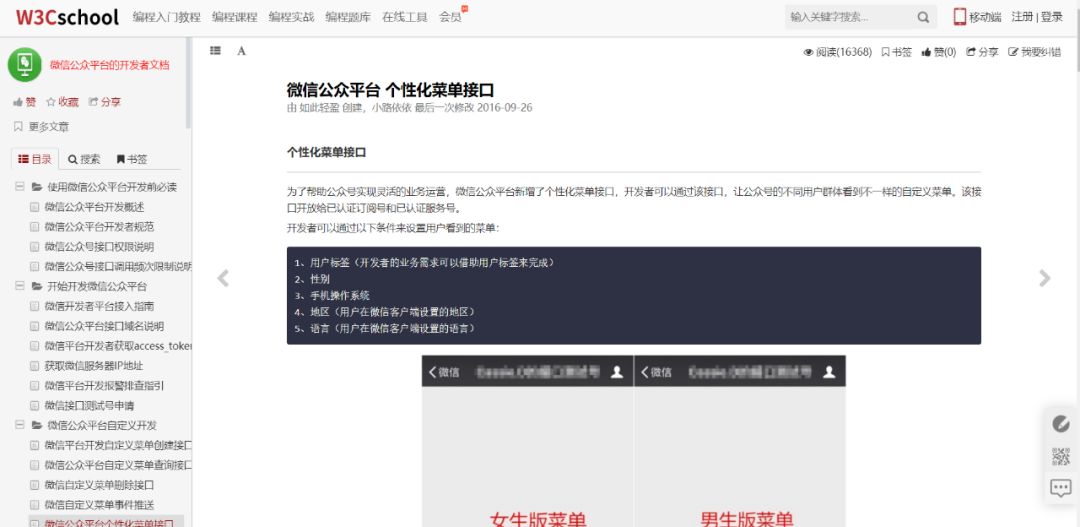The image size is (1080, 527).
Task: Click the QR code icon on right side
Action: click(1061, 456)
